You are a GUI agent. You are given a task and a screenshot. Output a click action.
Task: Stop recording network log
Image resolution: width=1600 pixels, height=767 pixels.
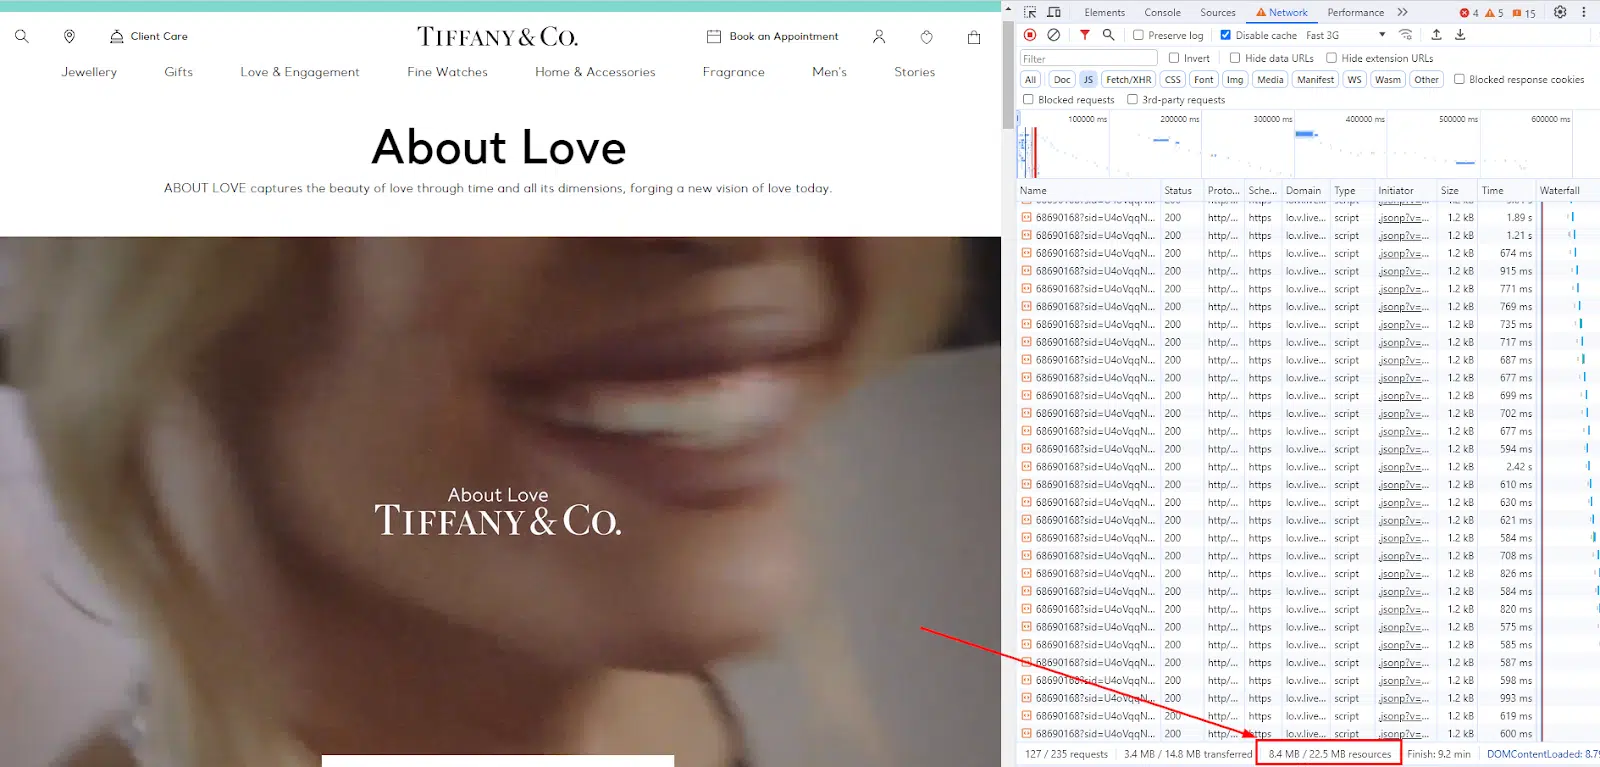pos(1030,35)
